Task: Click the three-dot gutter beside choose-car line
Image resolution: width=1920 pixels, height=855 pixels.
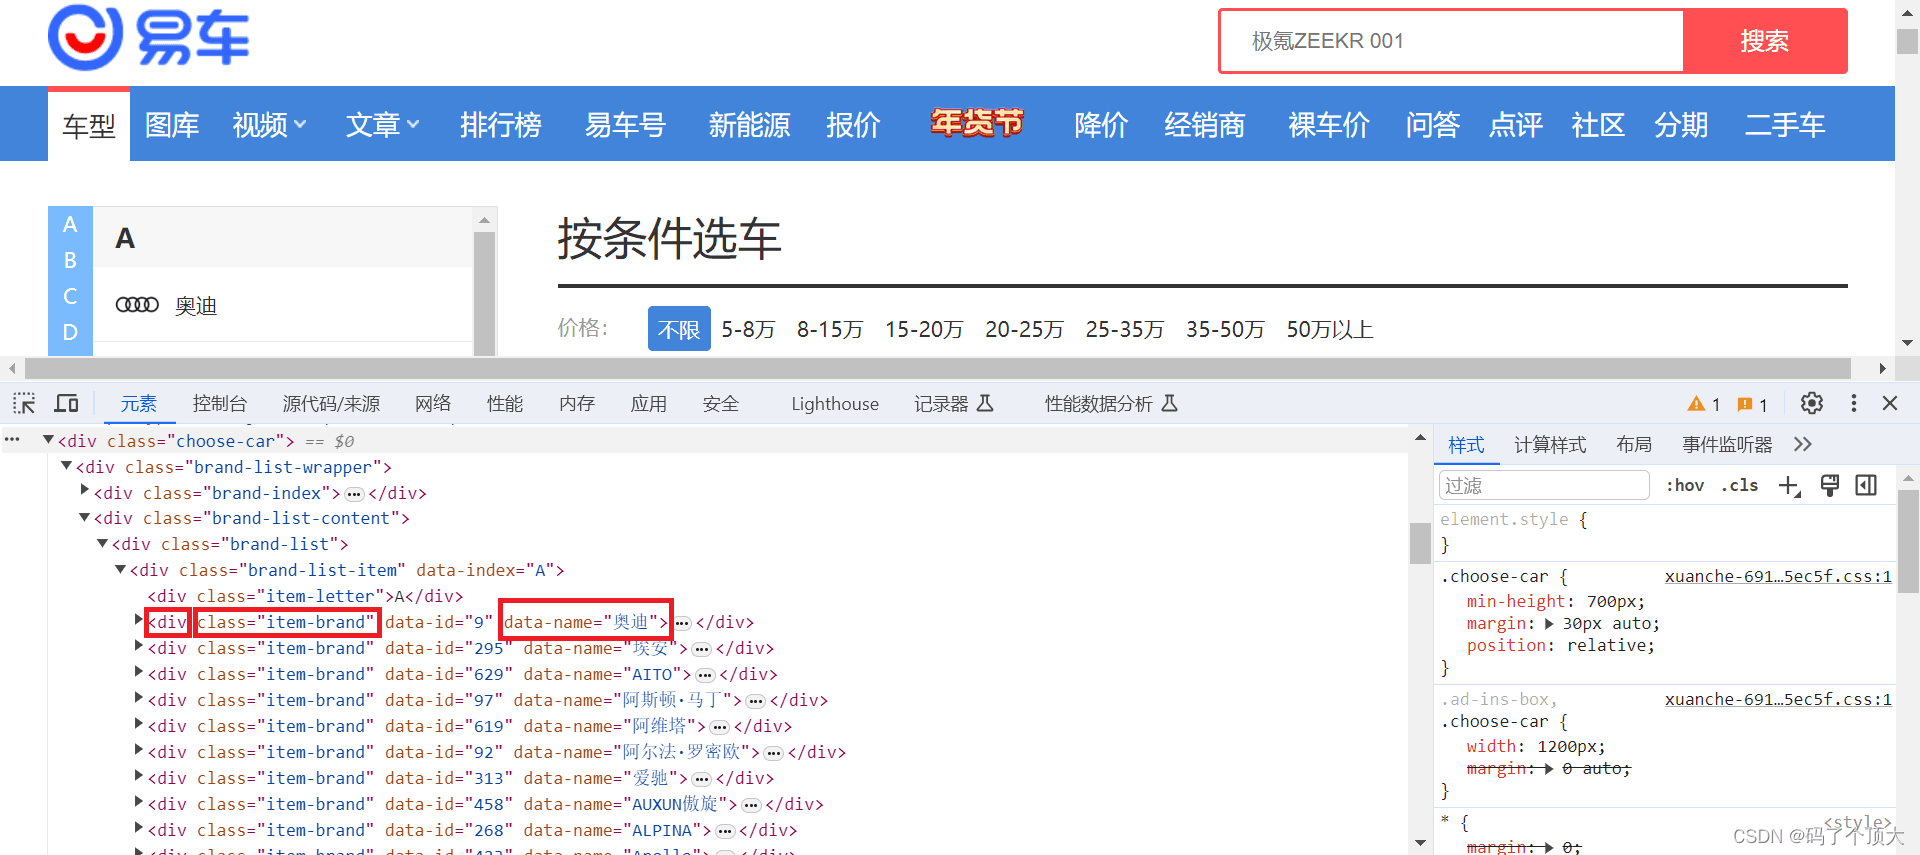Action: pos(12,440)
